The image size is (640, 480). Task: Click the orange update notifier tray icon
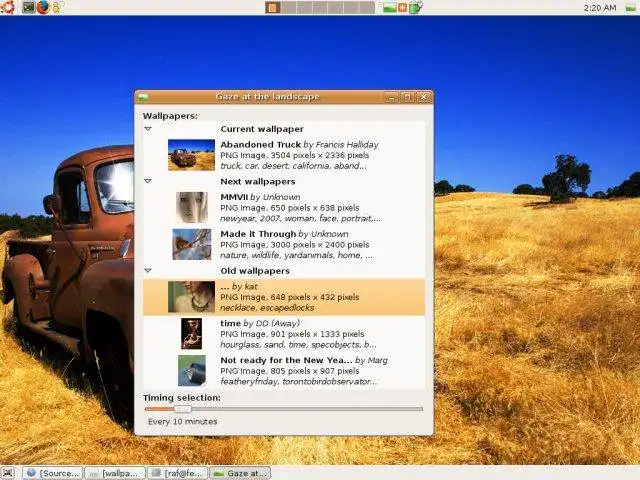click(402, 7)
